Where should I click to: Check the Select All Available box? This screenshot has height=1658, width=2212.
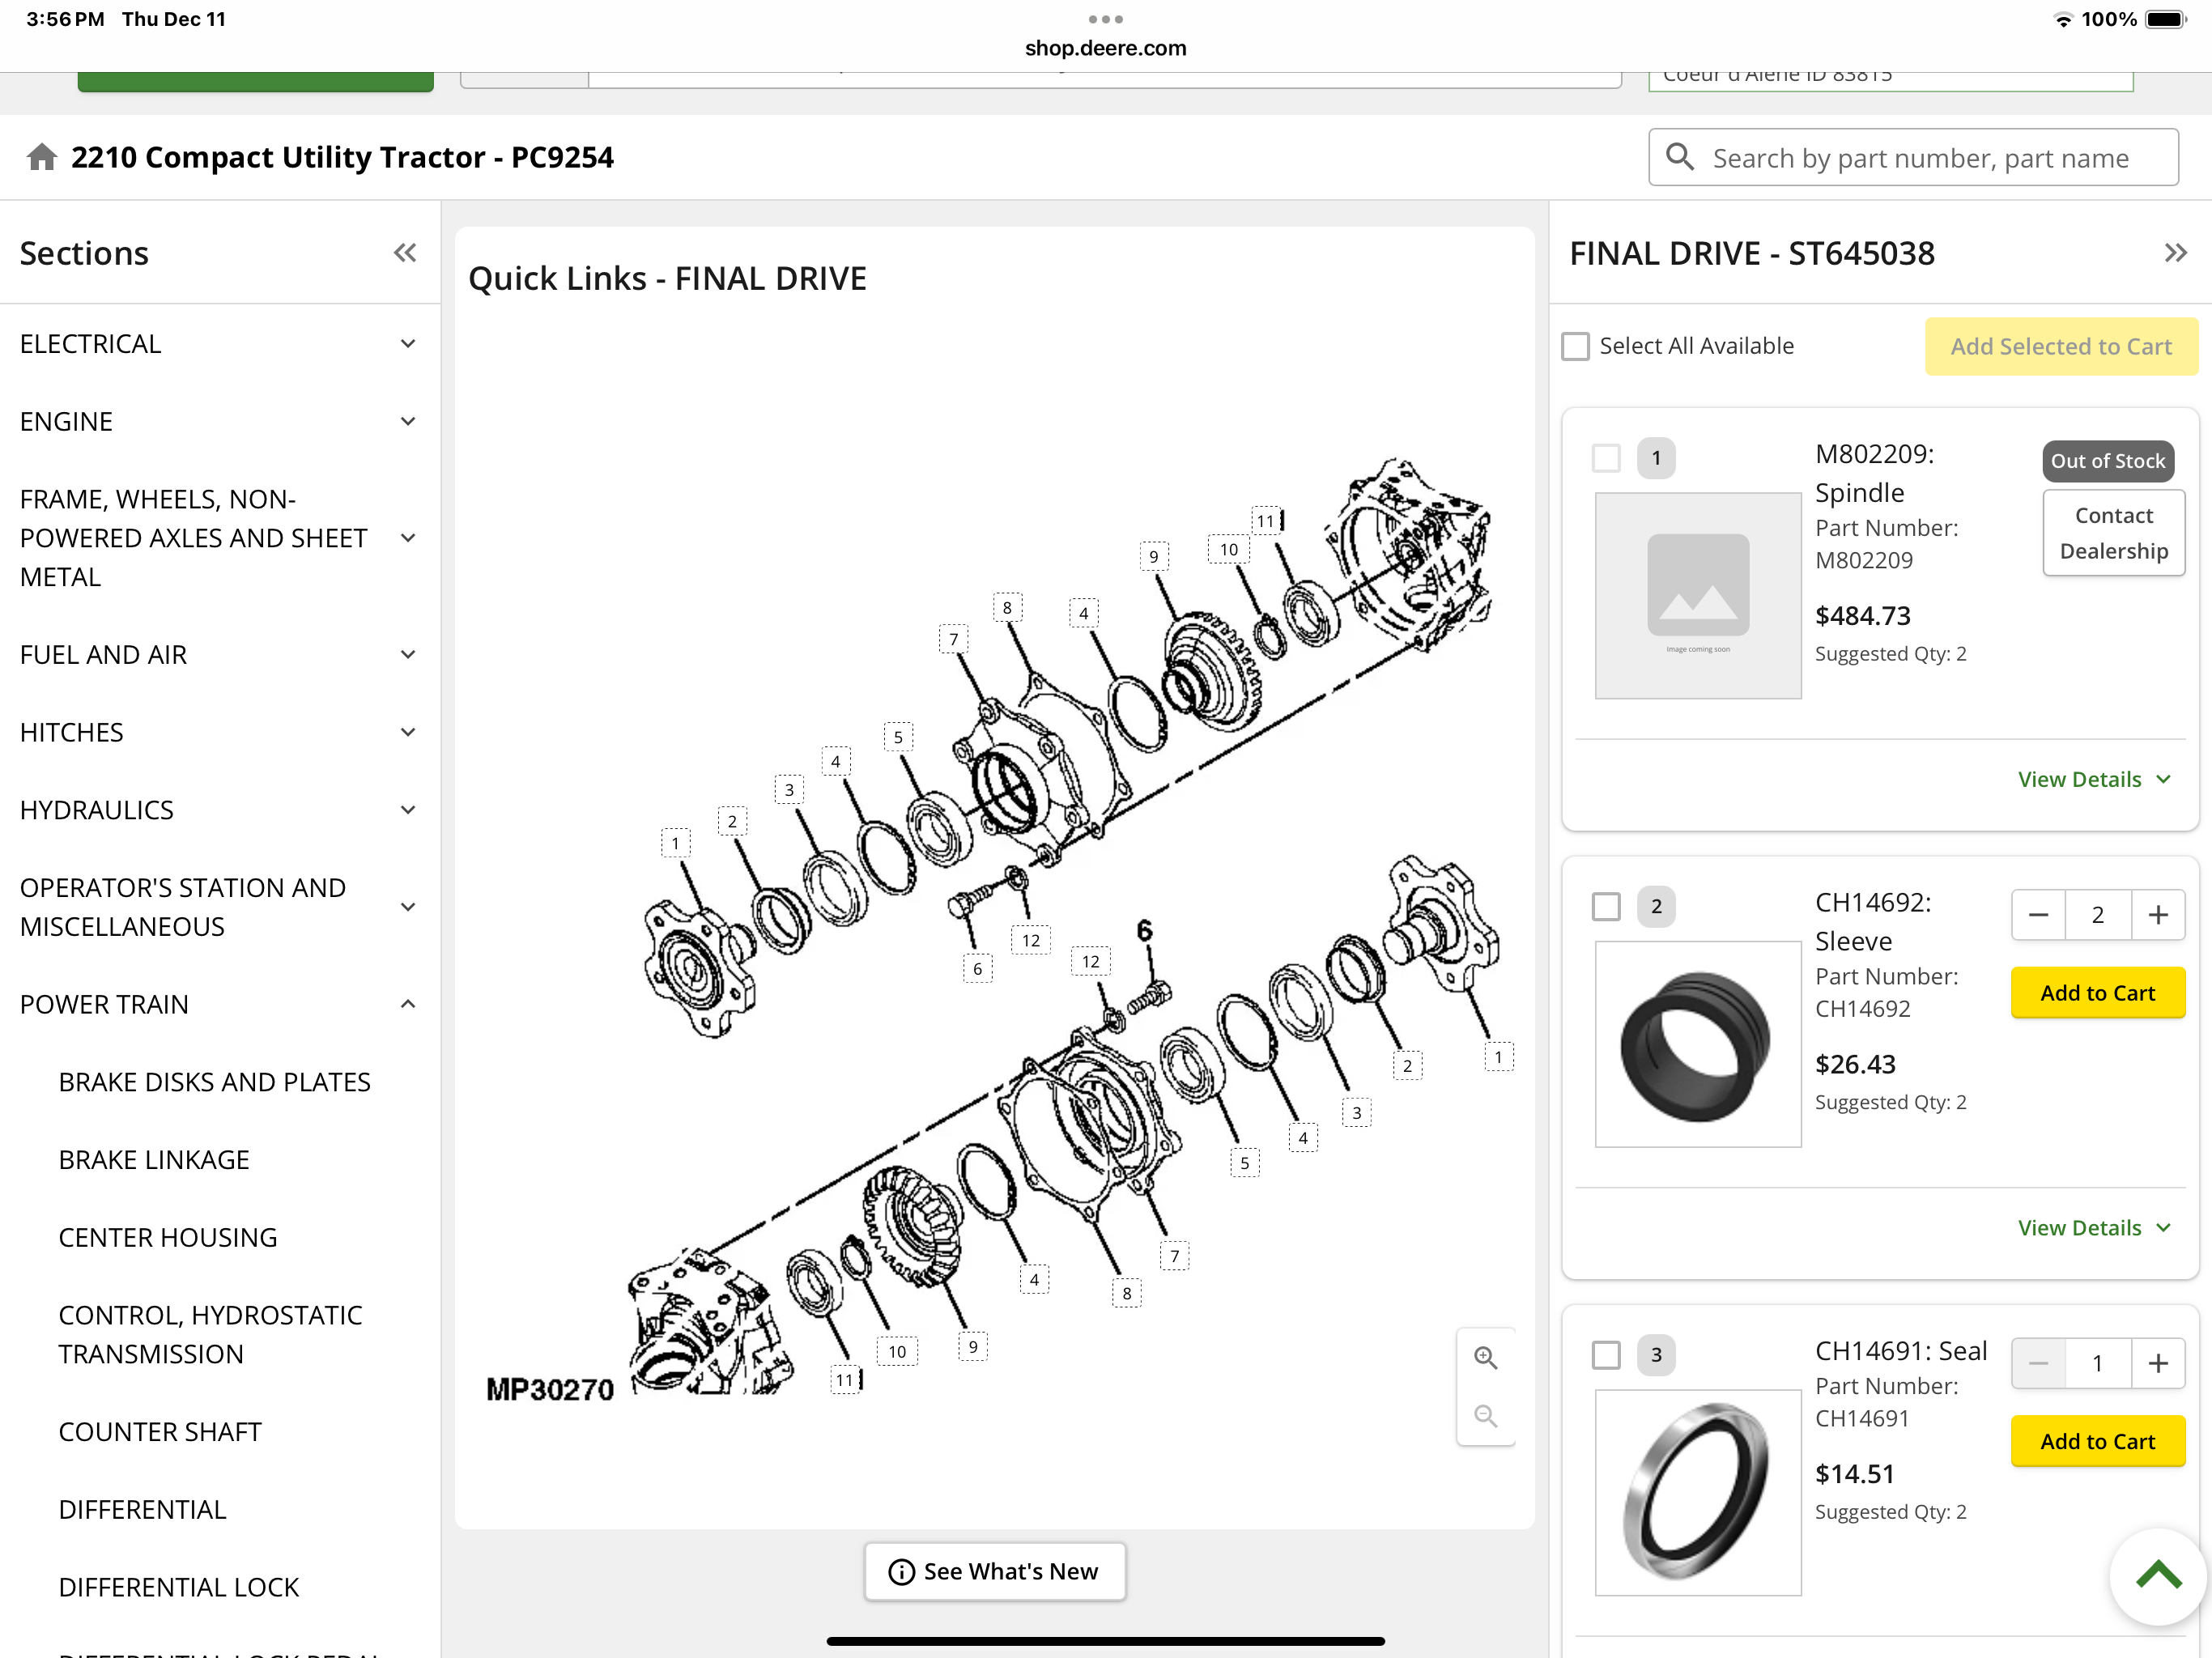pos(1576,346)
